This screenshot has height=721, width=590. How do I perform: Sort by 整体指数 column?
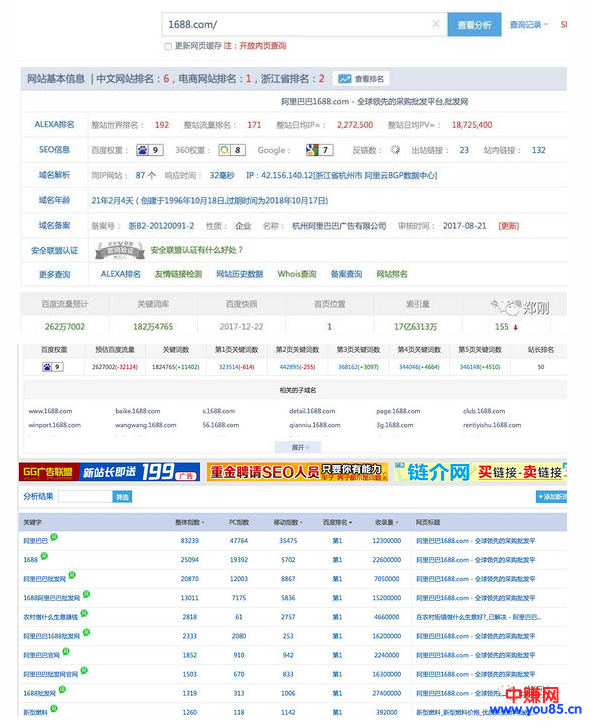point(189,522)
